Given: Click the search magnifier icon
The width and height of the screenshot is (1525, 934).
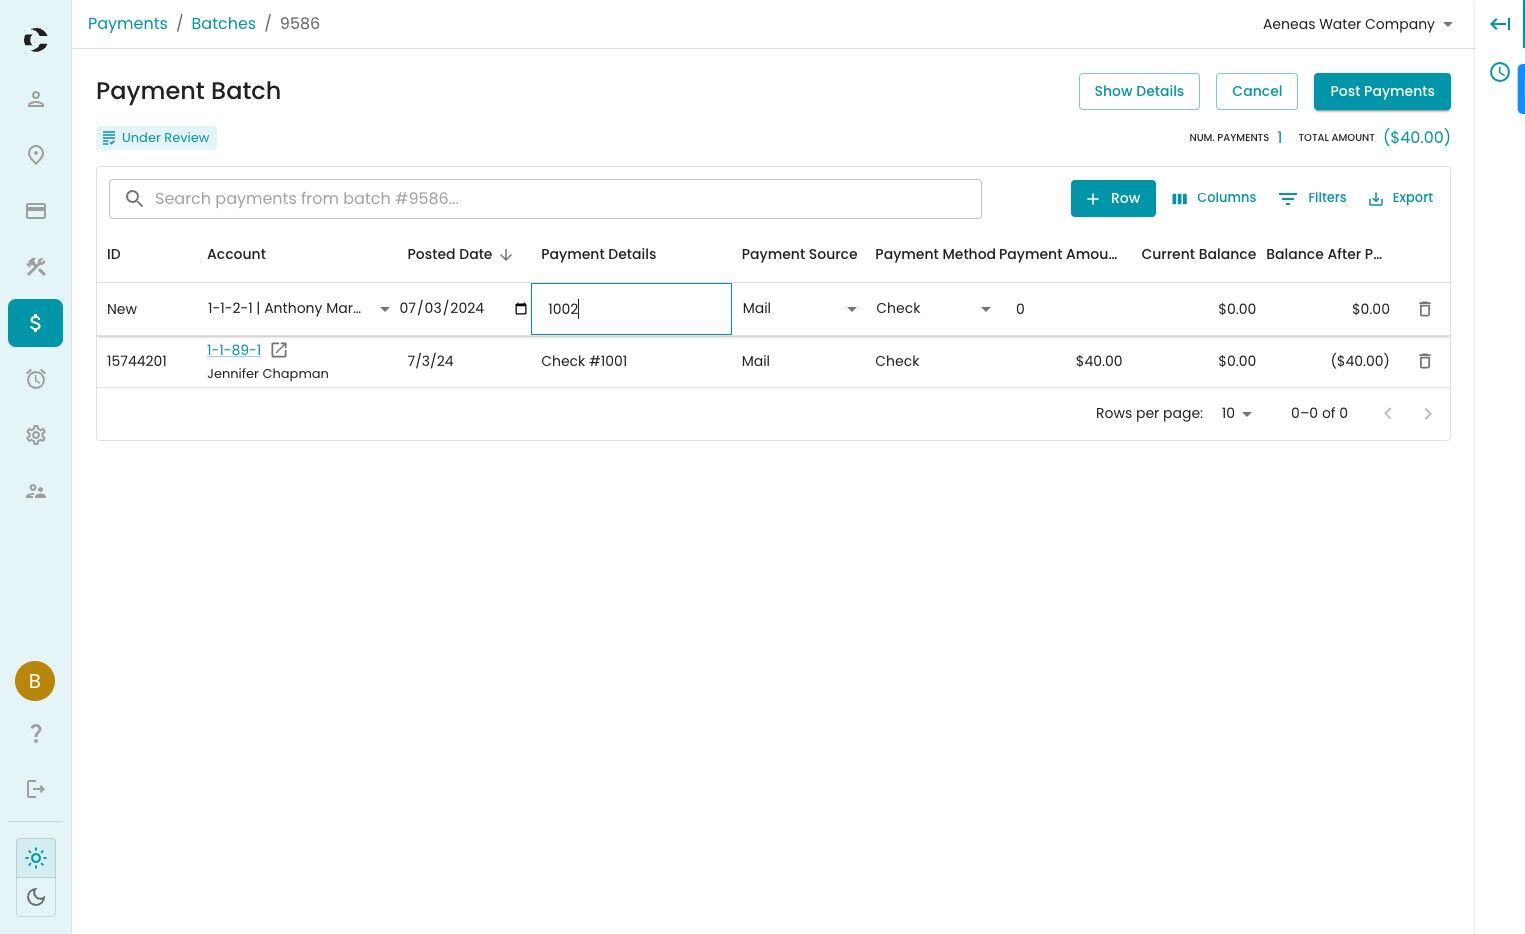Looking at the screenshot, I should tap(134, 199).
